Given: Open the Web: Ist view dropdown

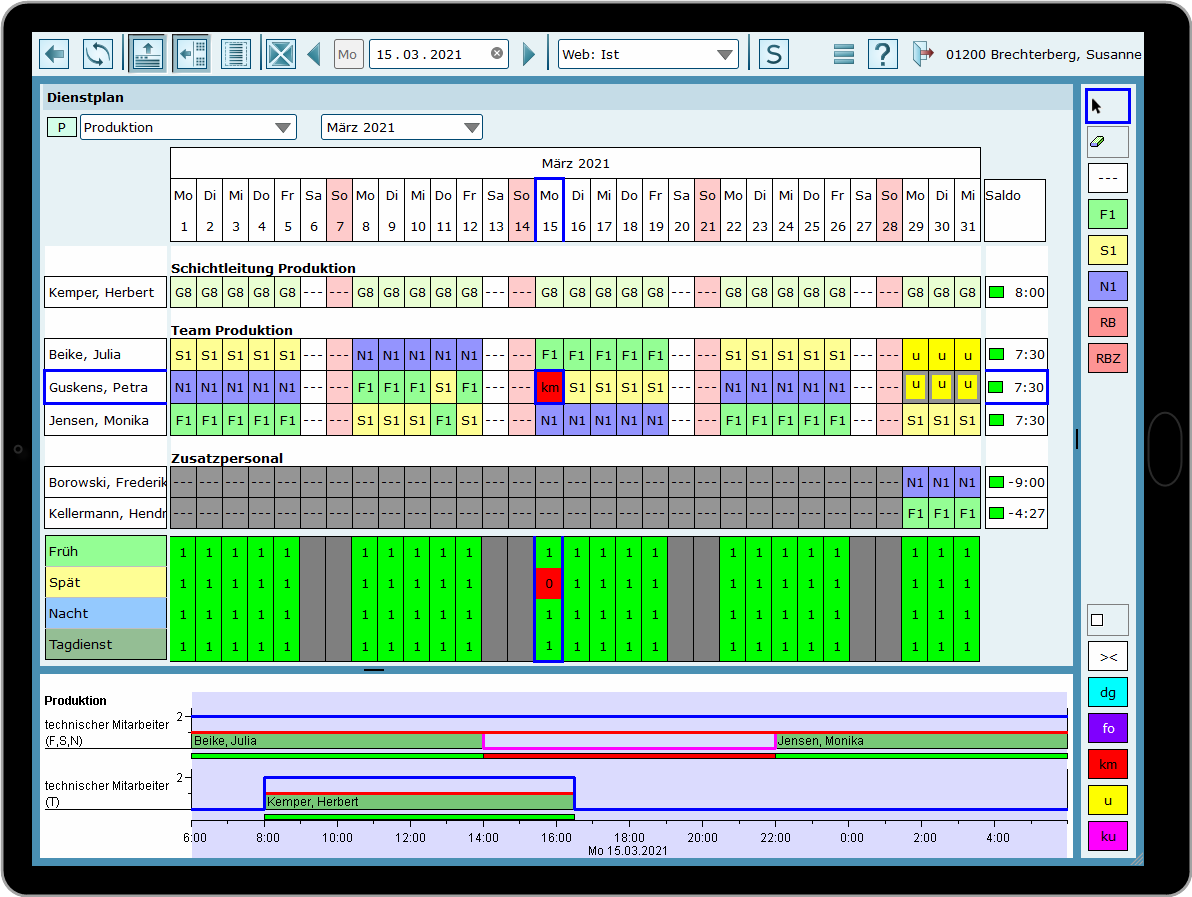Looking at the screenshot, I should [x=648, y=54].
